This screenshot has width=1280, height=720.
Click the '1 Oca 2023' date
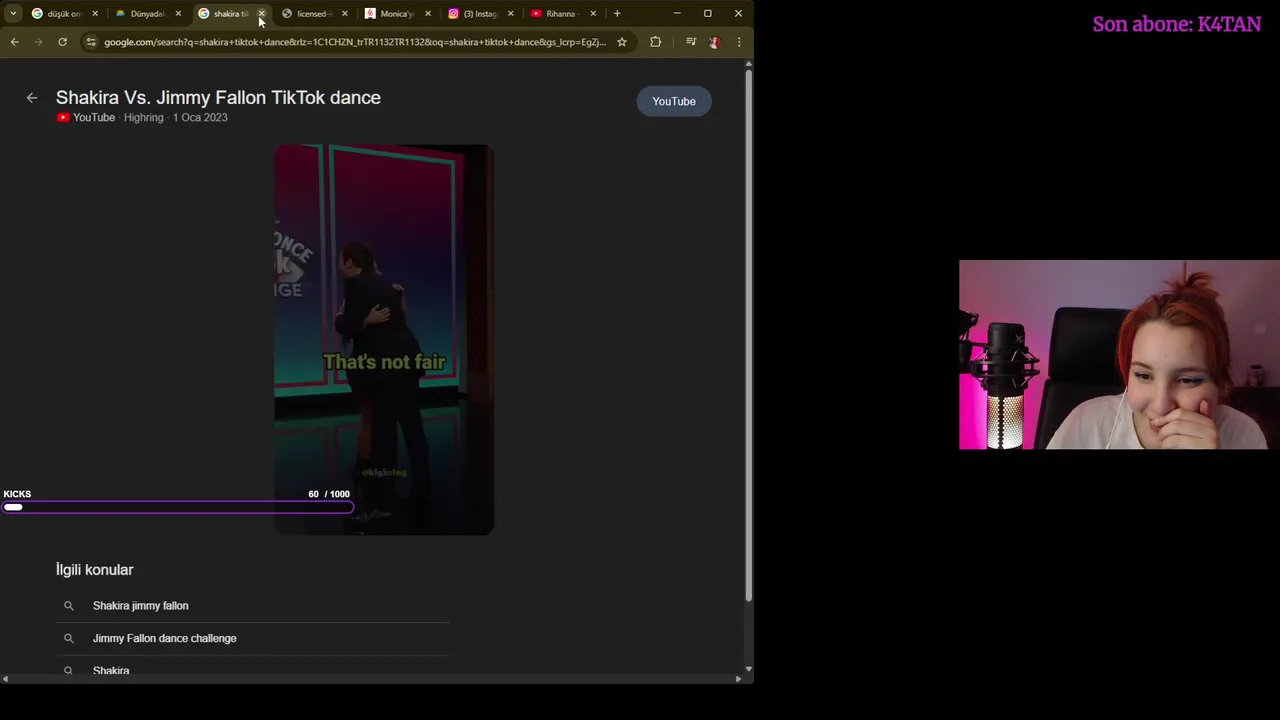[x=200, y=118]
